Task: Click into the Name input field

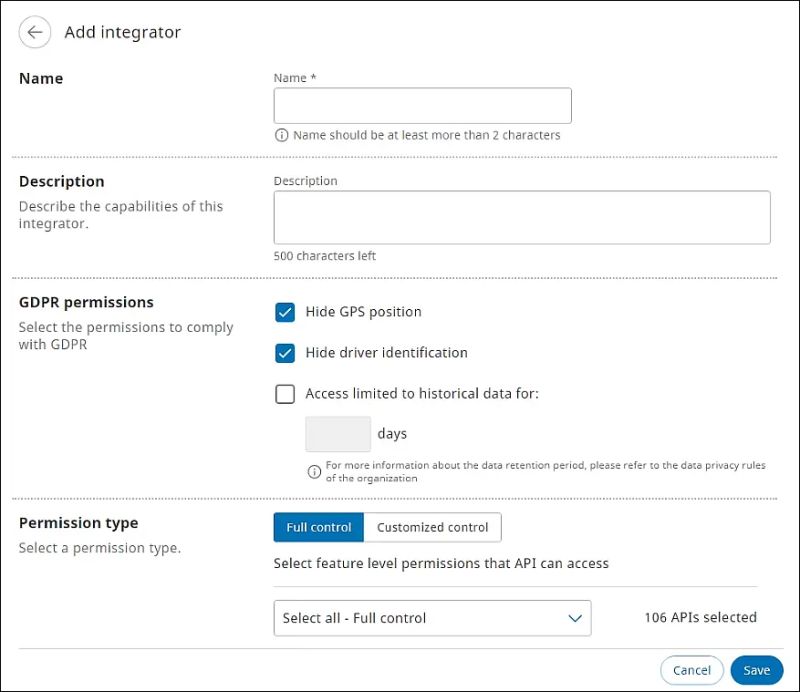Action: pyautogui.click(x=422, y=106)
